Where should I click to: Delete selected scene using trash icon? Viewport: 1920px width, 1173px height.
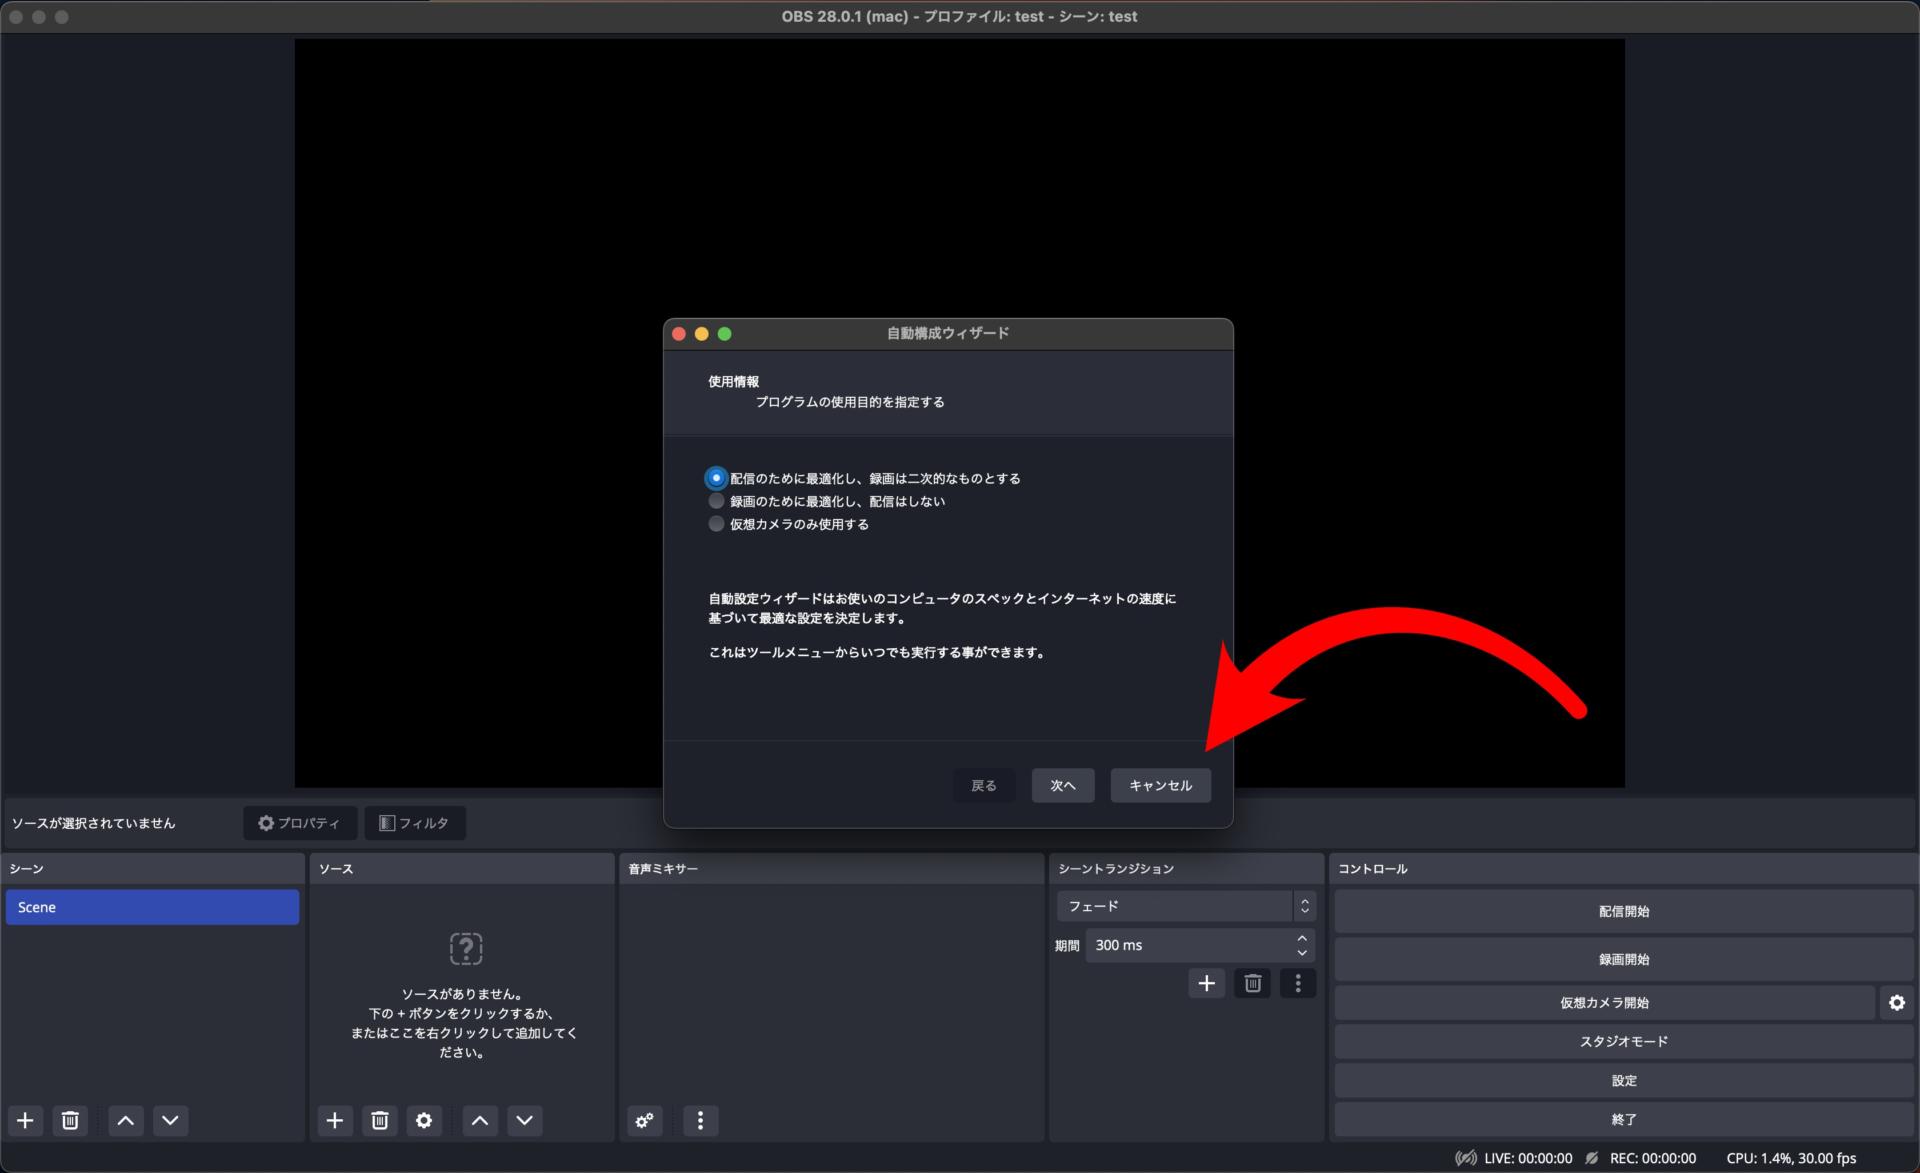[70, 1120]
